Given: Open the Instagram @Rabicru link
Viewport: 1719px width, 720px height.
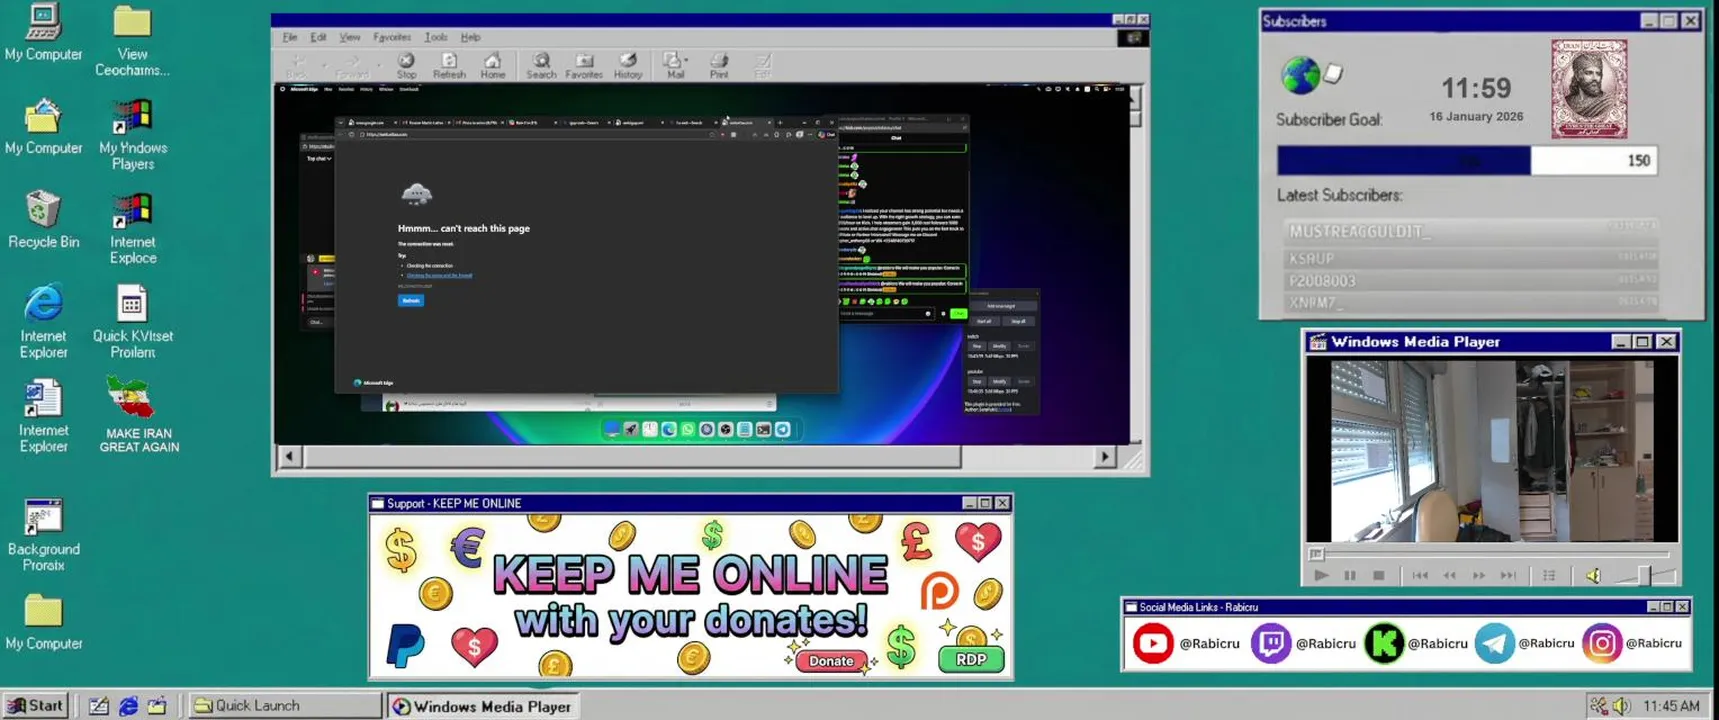Looking at the screenshot, I should tap(1632, 643).
